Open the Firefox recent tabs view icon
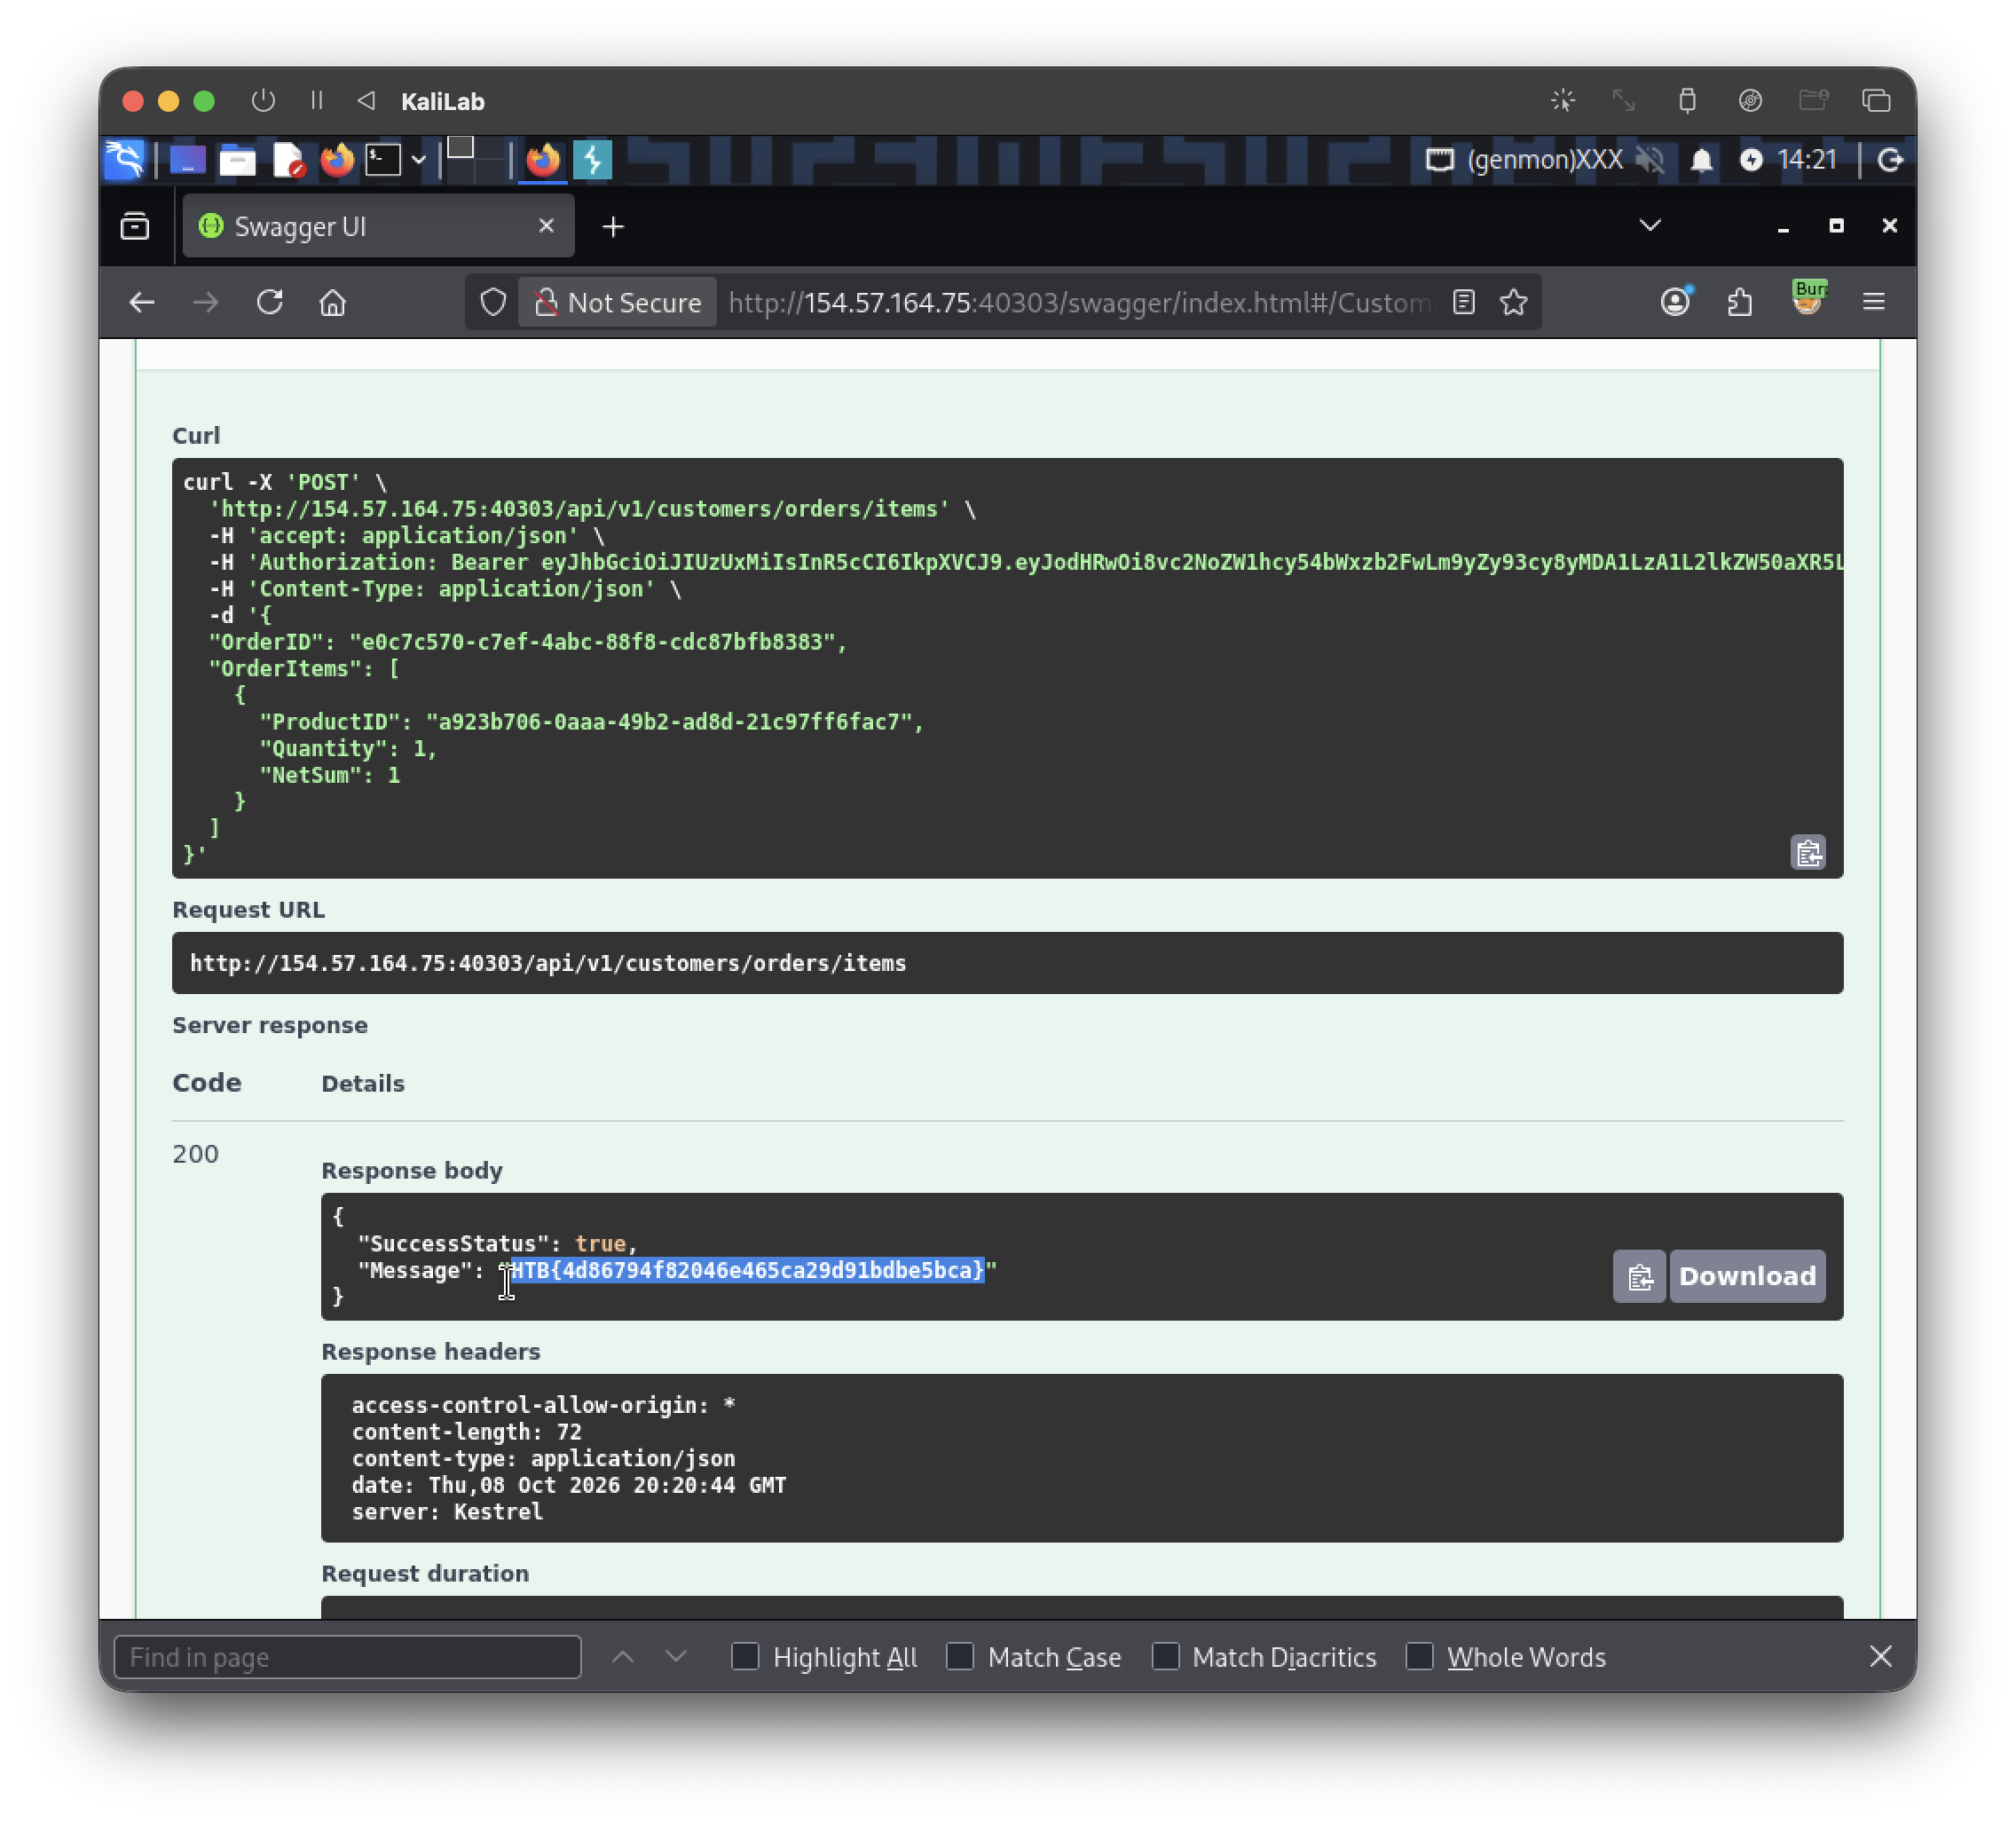The image size is (2016, 1823). 135,226
